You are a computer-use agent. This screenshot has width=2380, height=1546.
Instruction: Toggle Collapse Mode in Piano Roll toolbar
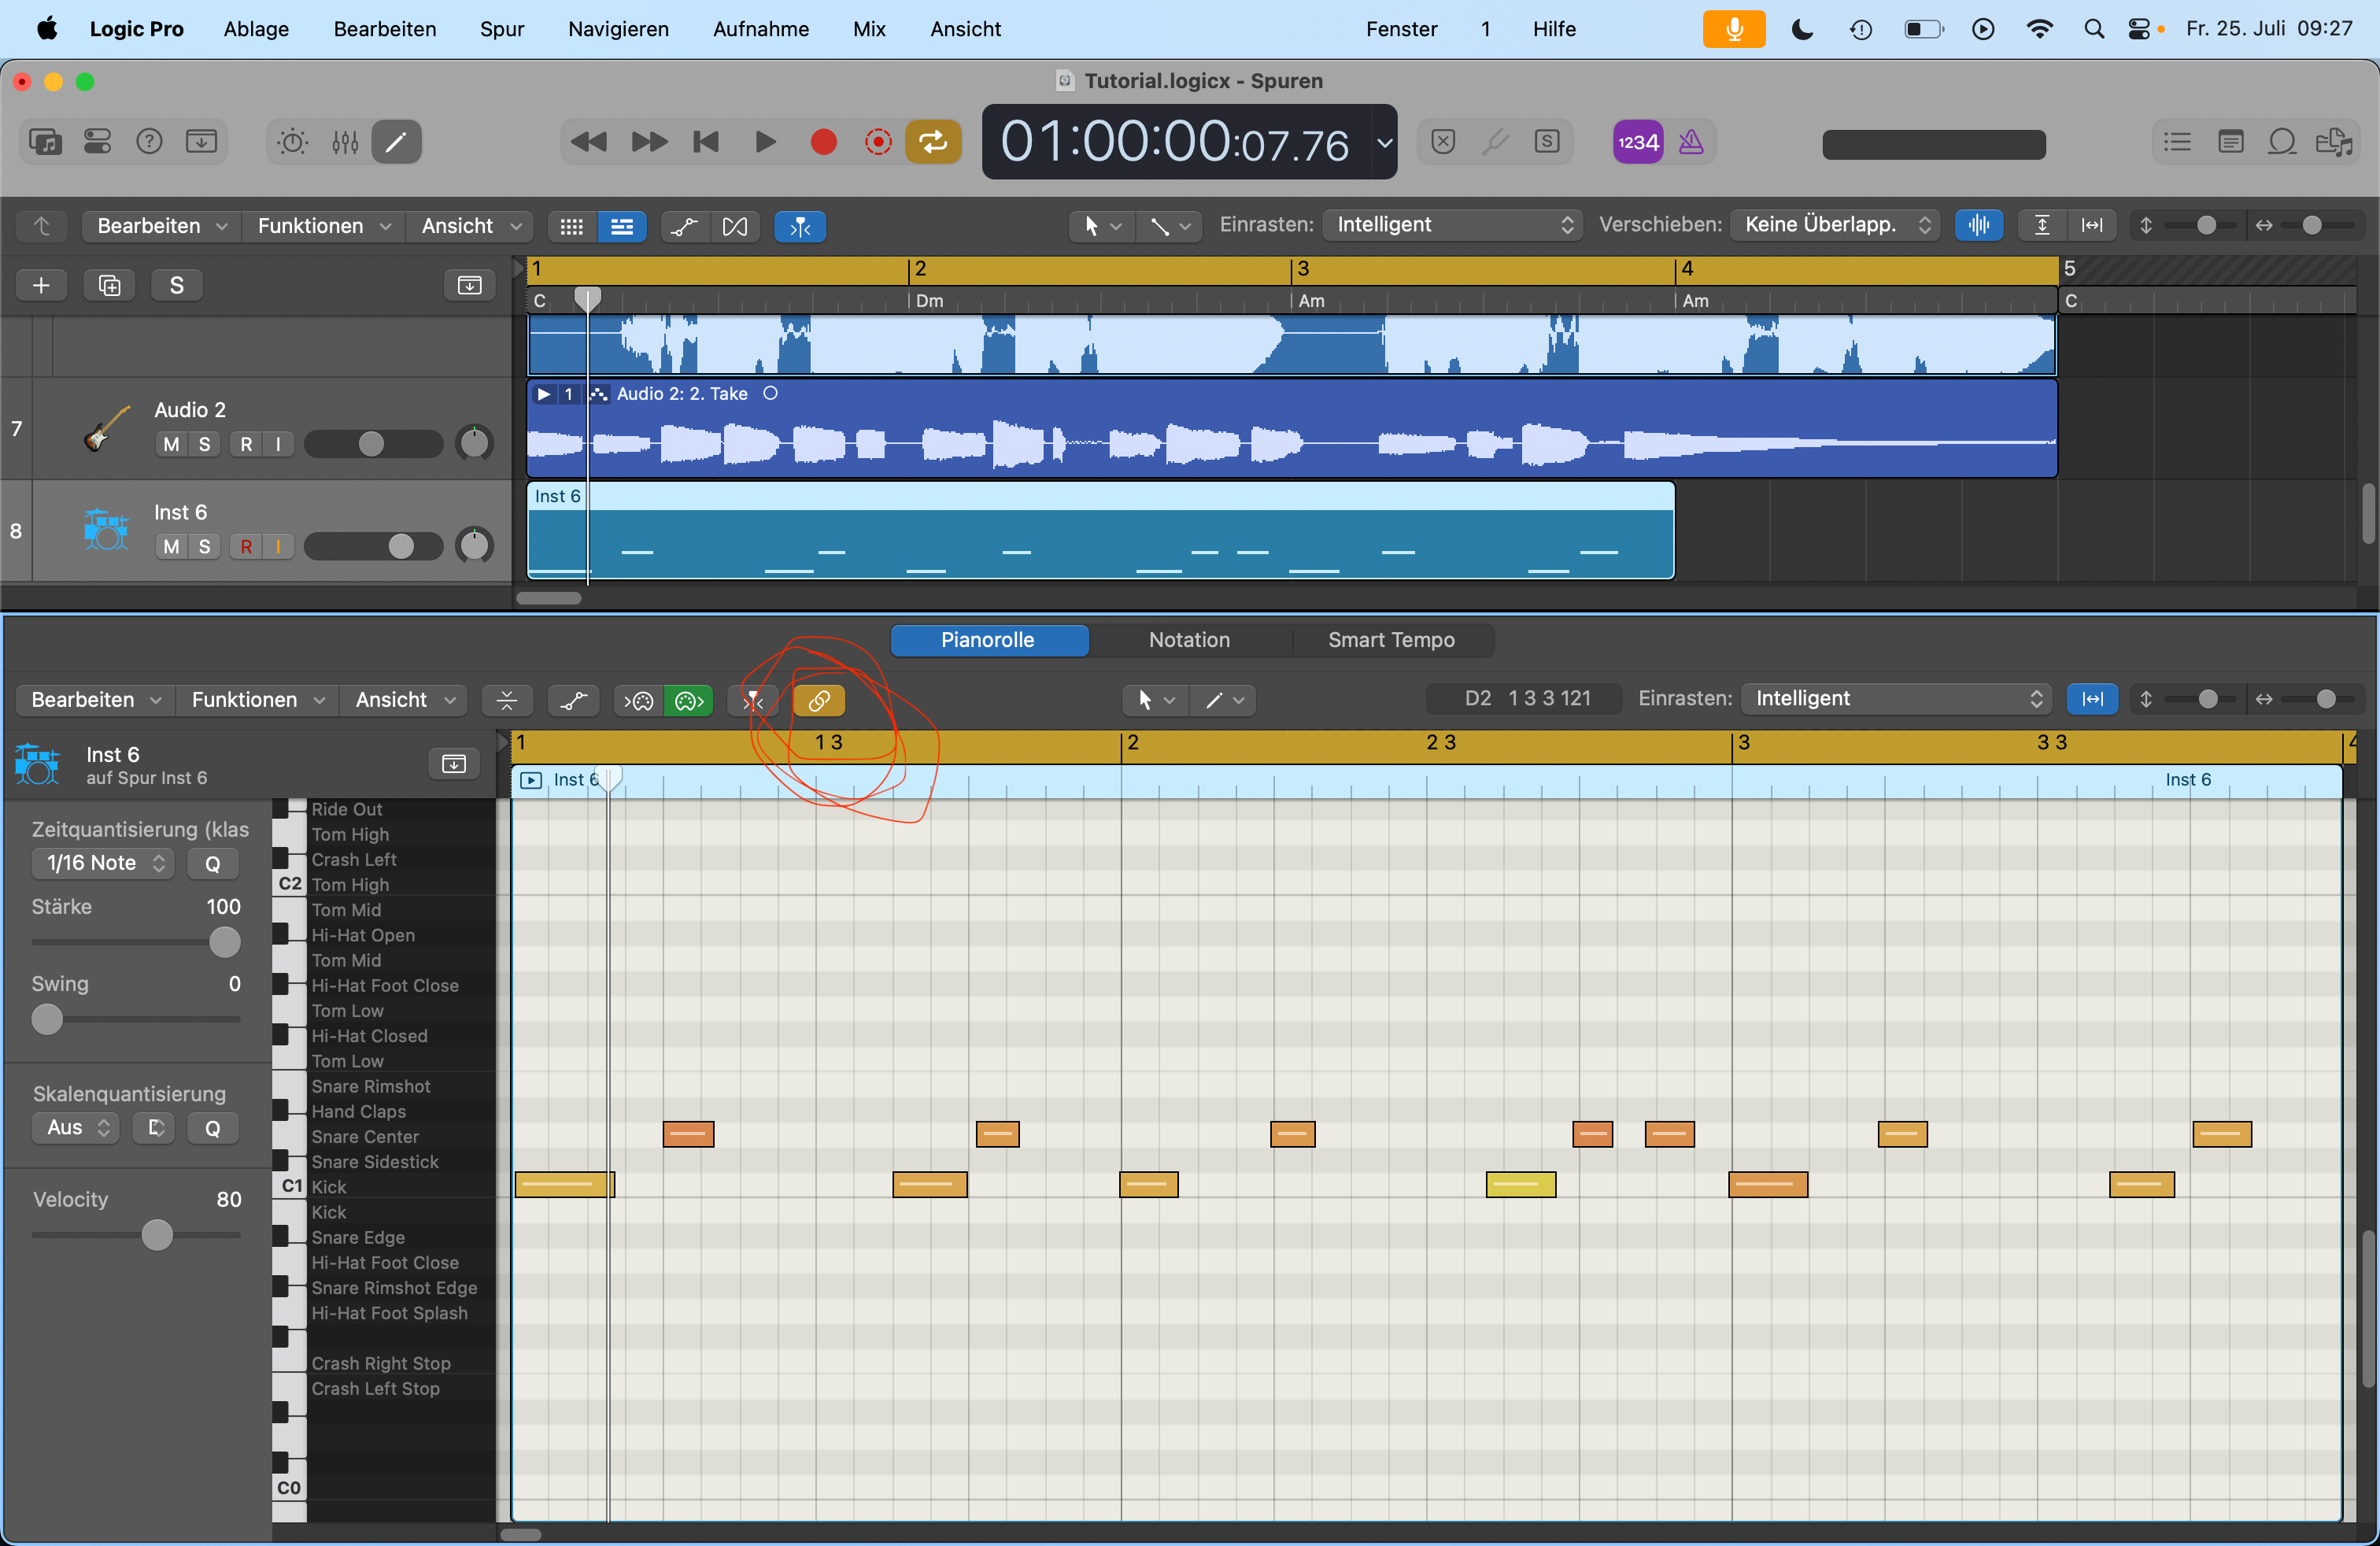coord(507,701)
